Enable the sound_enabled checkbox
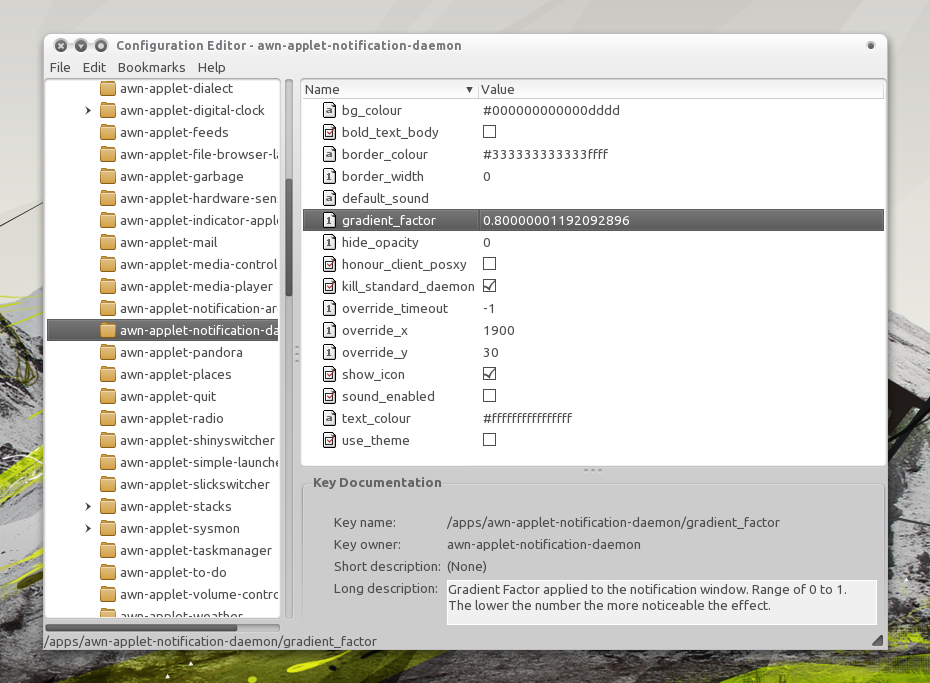Viewport: 930px width, 683px height. tap(489, 395)
